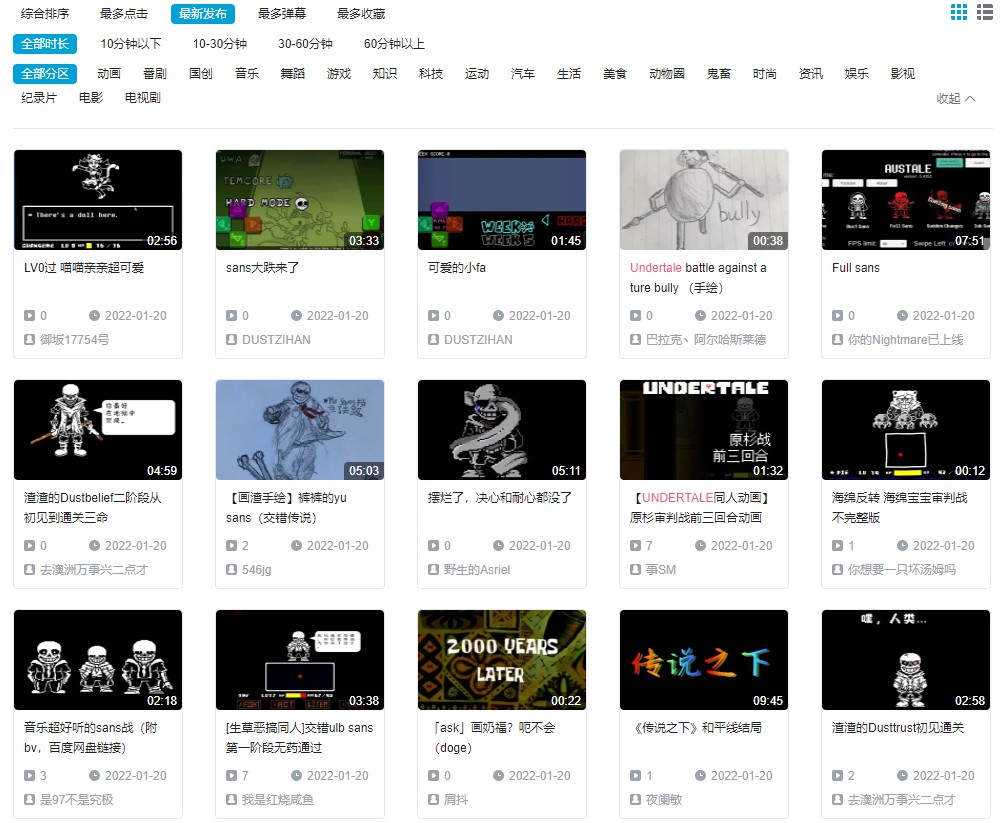The image size is (1007, 823).
Task: Select the 全部分区 category filter
Action: click(45, 74)
